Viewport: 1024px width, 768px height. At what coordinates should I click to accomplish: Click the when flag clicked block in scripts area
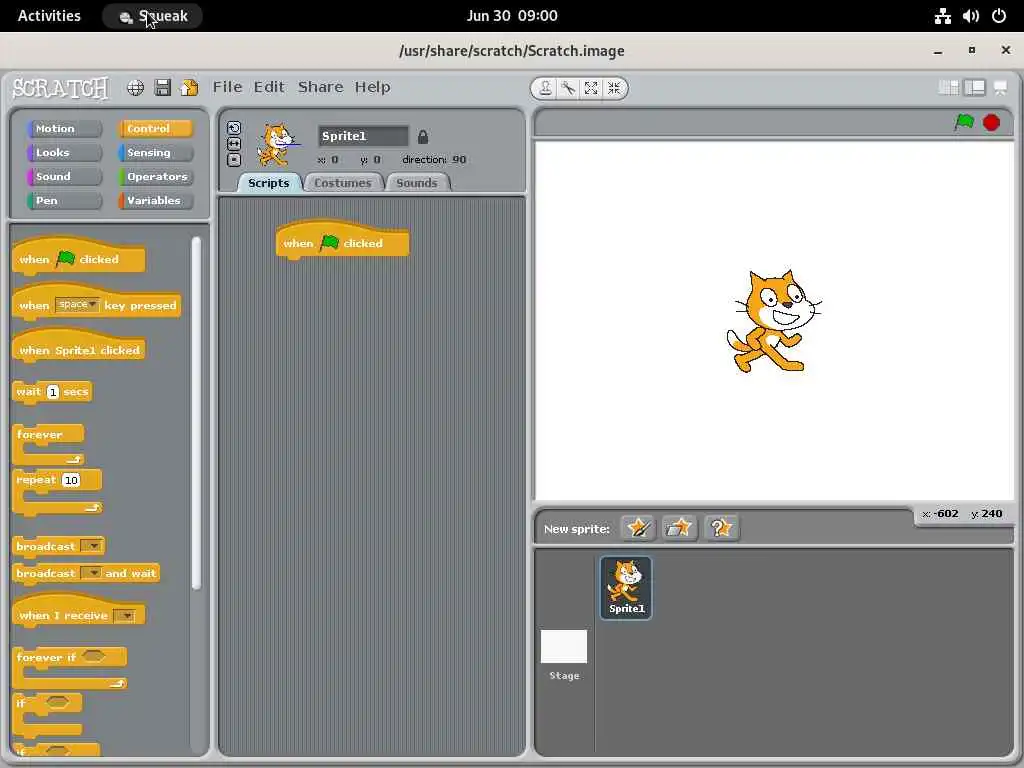[x=342, y=240]
